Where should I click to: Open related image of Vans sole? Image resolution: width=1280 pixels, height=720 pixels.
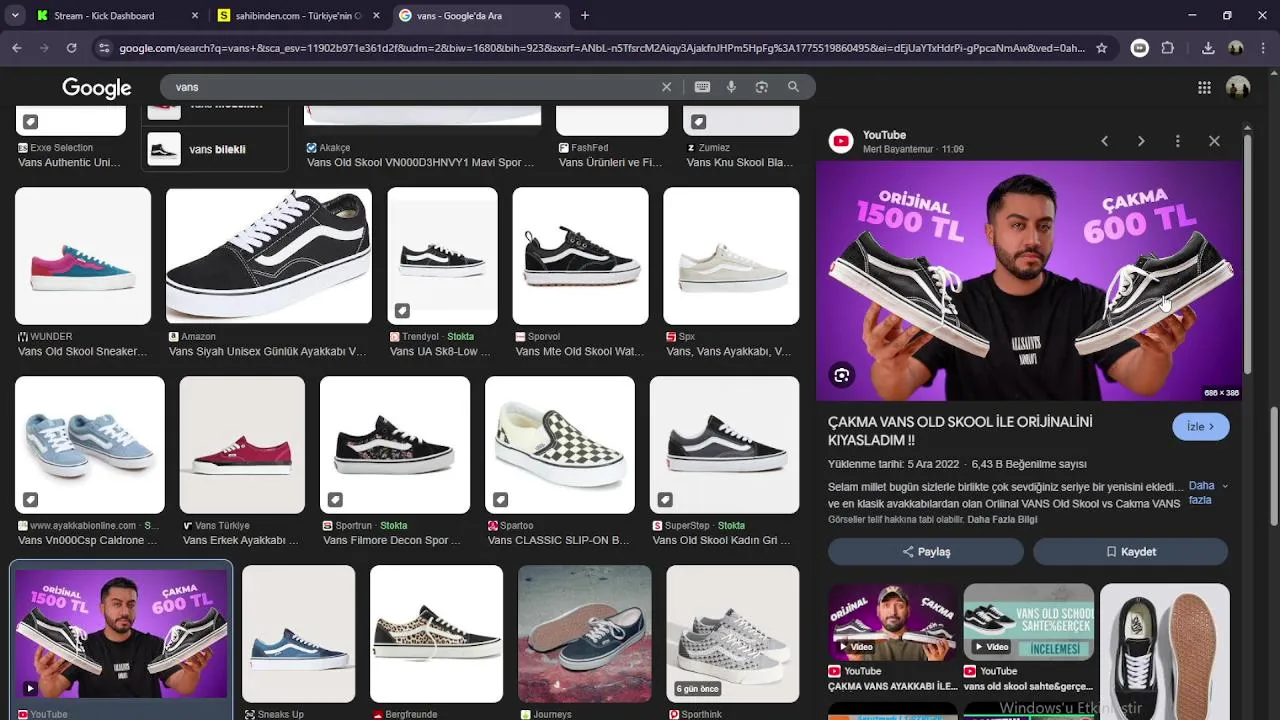tap(1165, 651)
